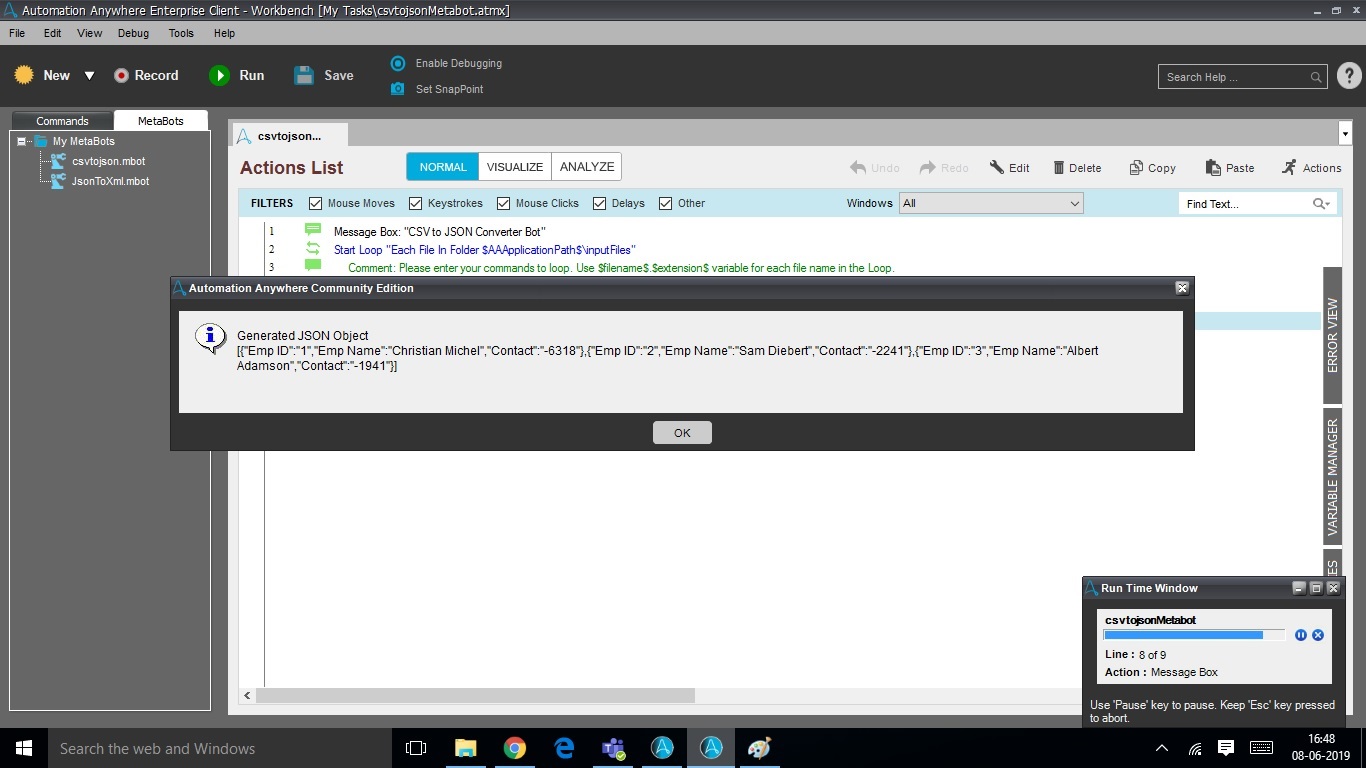Run the csvtojson task
The width and height of the screenshot is (1366, 768).
[x=237, y=75]
